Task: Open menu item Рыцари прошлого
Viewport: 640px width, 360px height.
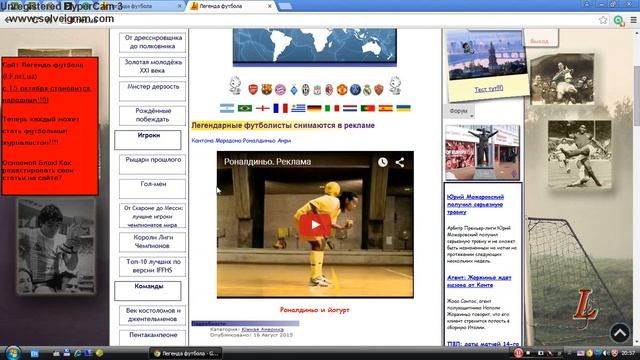Action: pos(153,164)
